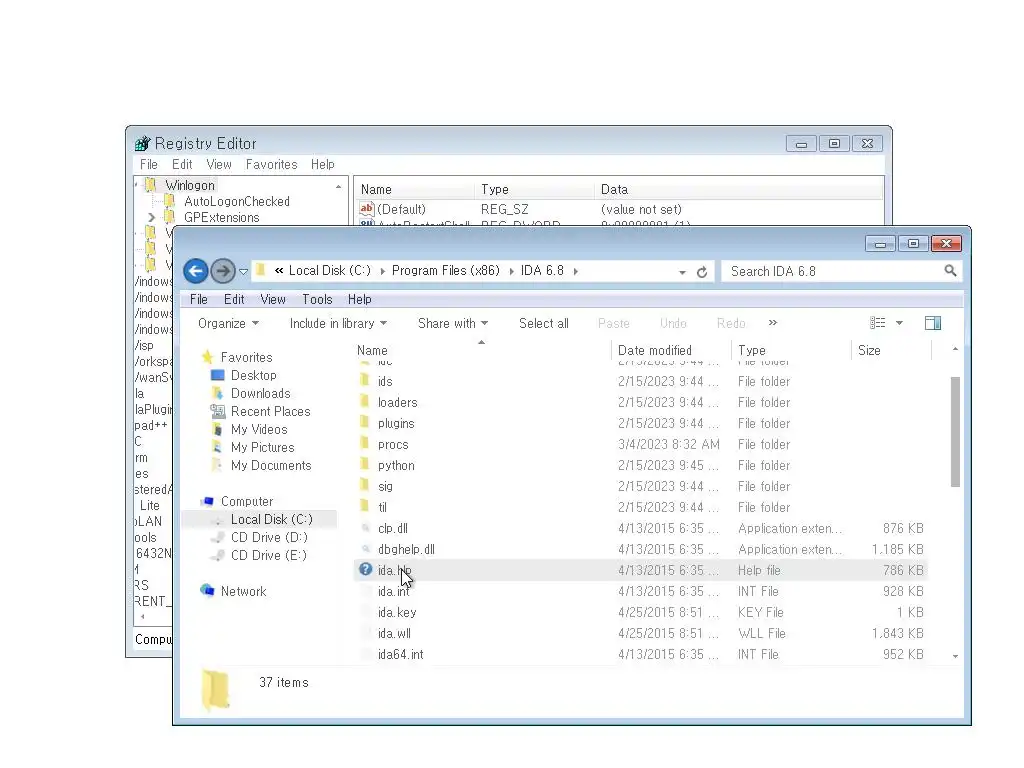Select the loaders folder icon

365,401
